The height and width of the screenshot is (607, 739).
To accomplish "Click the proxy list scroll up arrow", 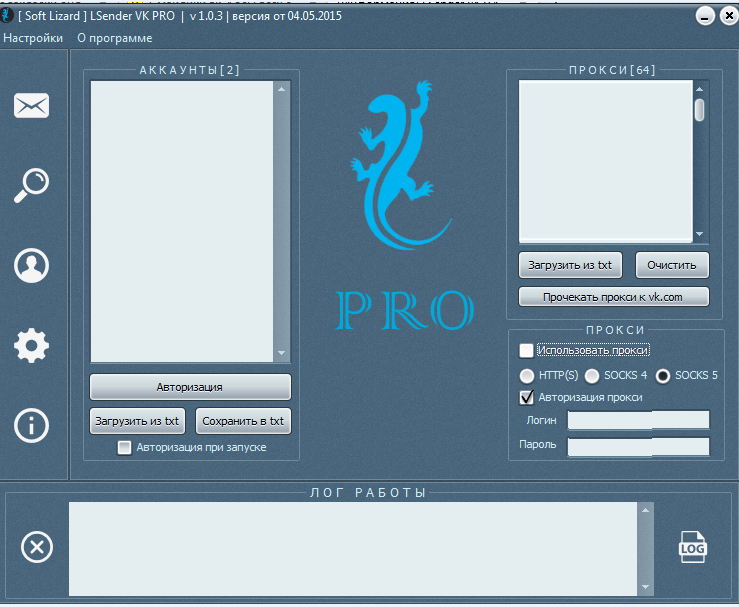I will (x=699, y=89).
